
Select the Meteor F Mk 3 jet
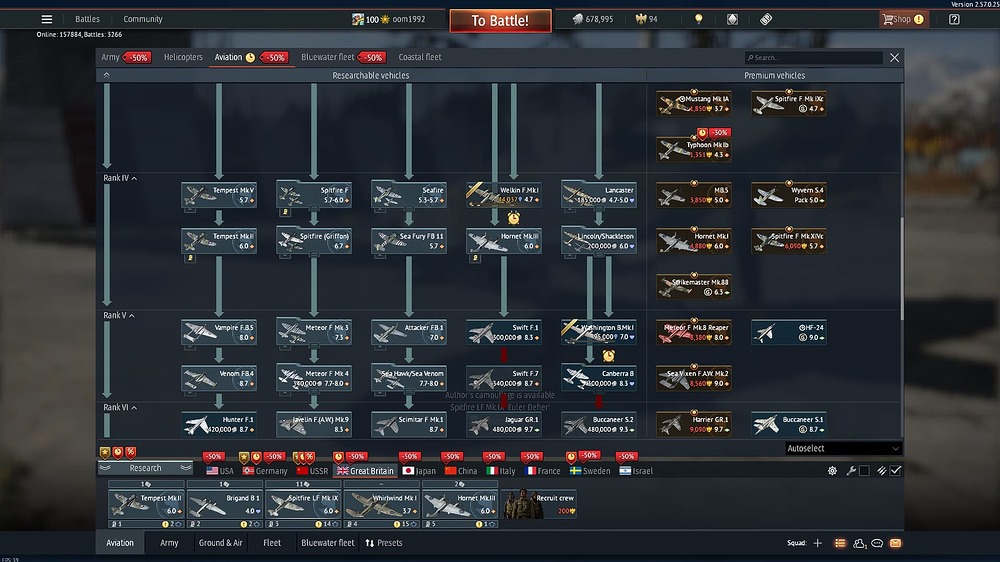(x=314, y=332)
